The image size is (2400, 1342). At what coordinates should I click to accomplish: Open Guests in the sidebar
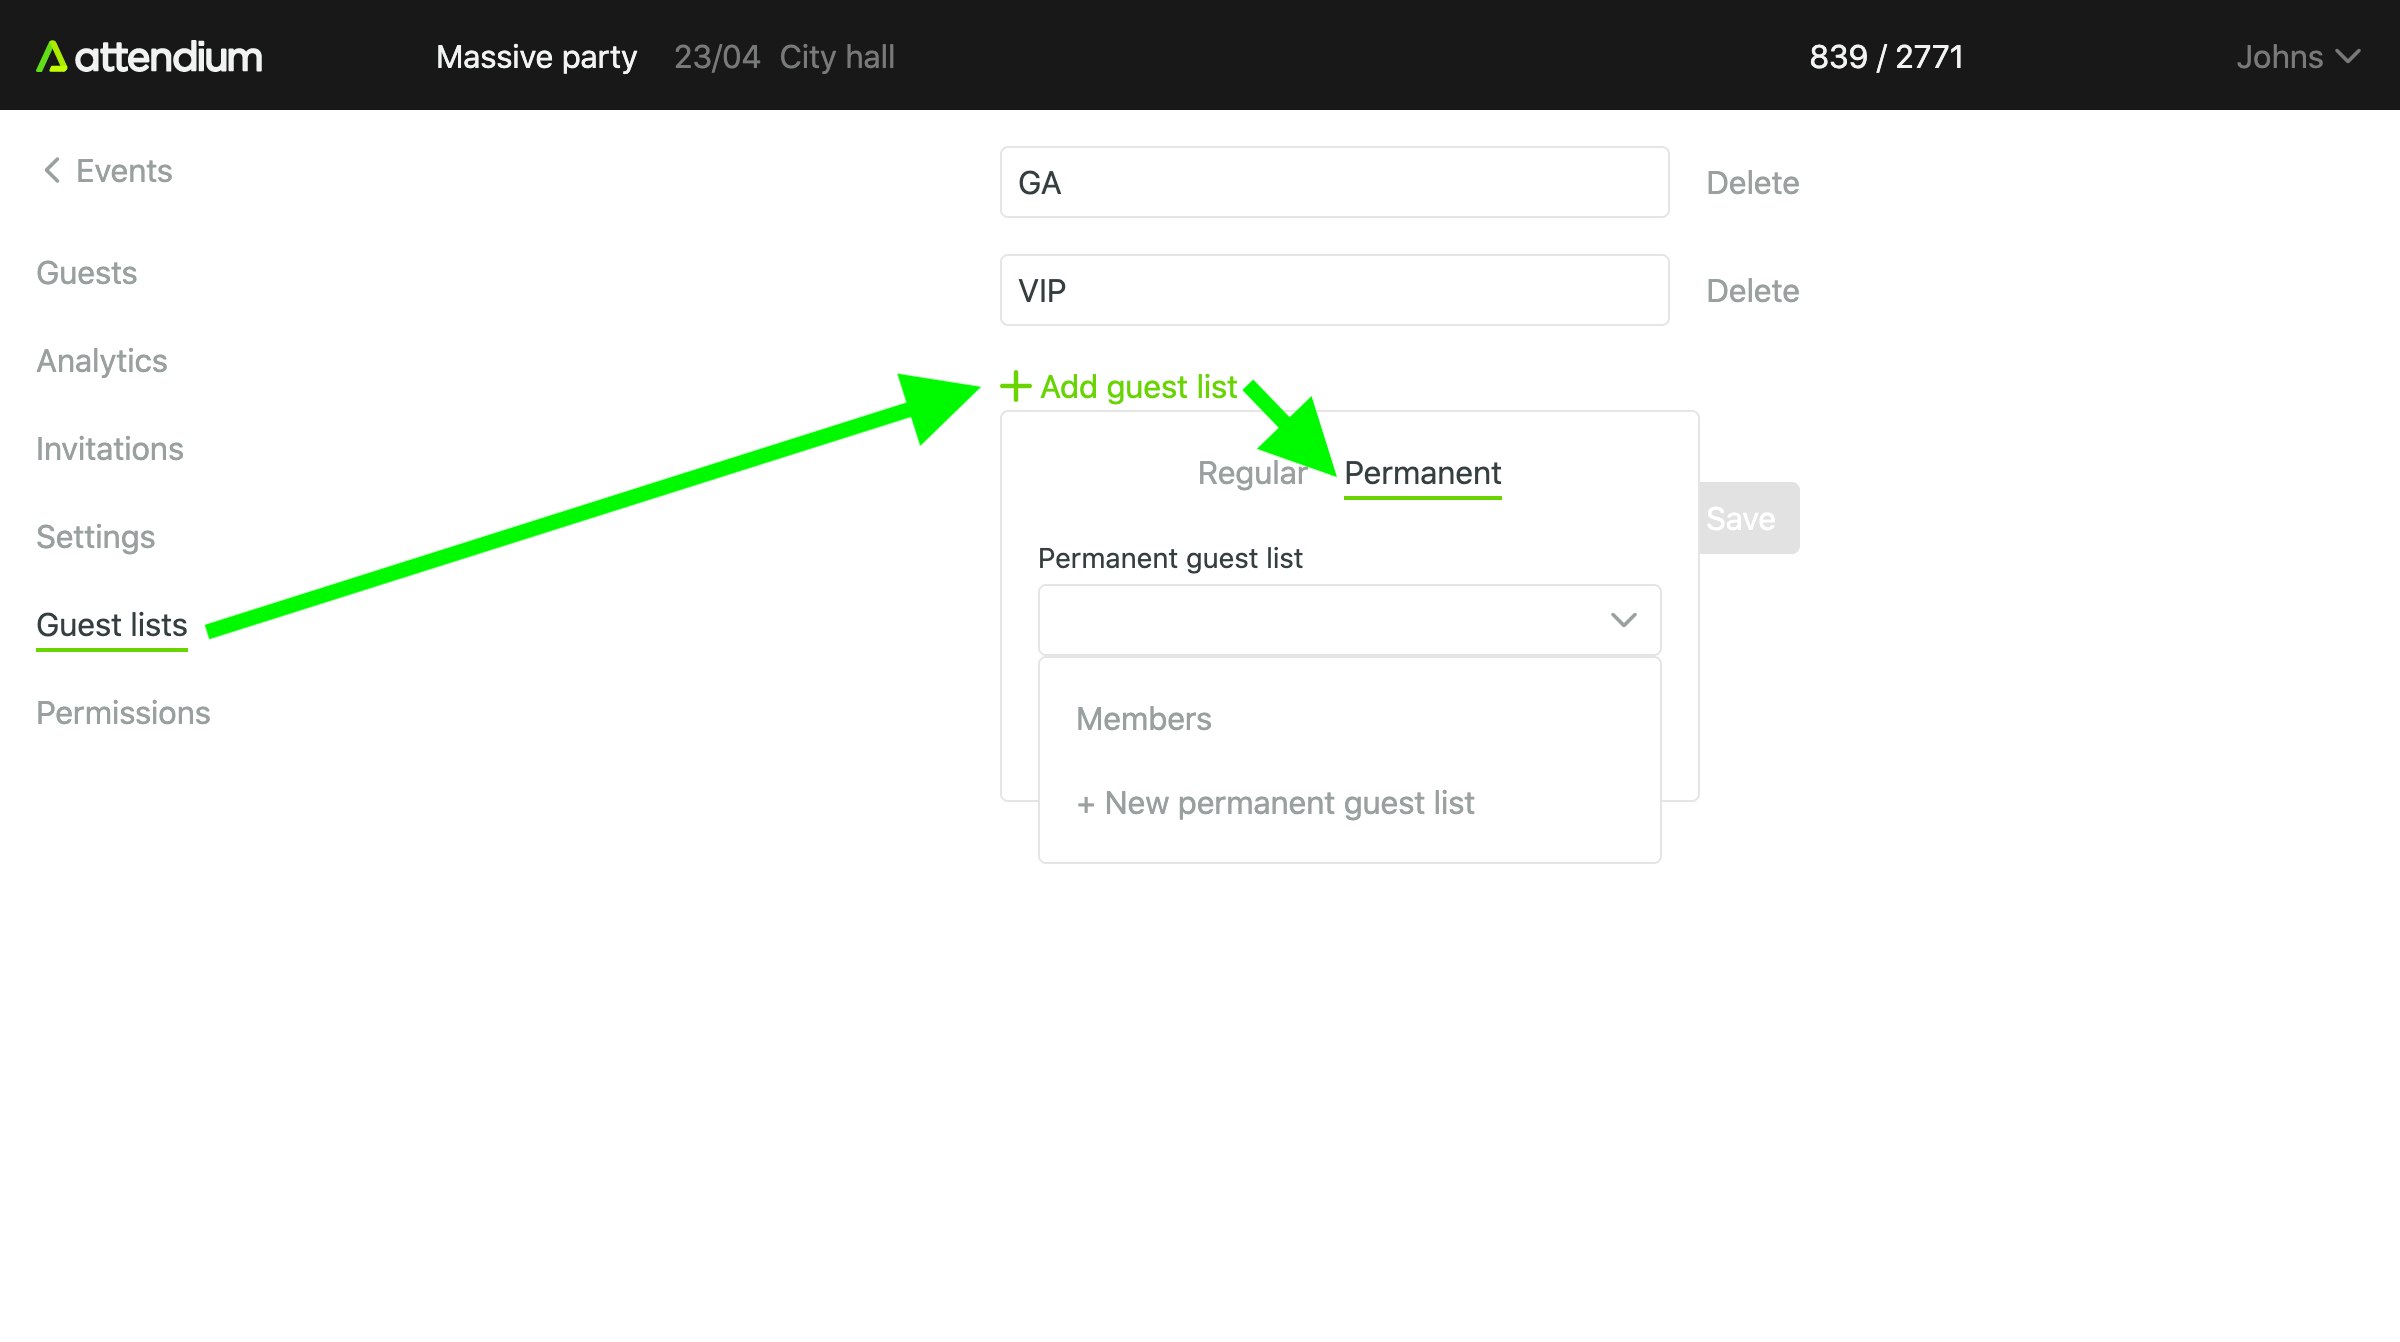(87, 273)
